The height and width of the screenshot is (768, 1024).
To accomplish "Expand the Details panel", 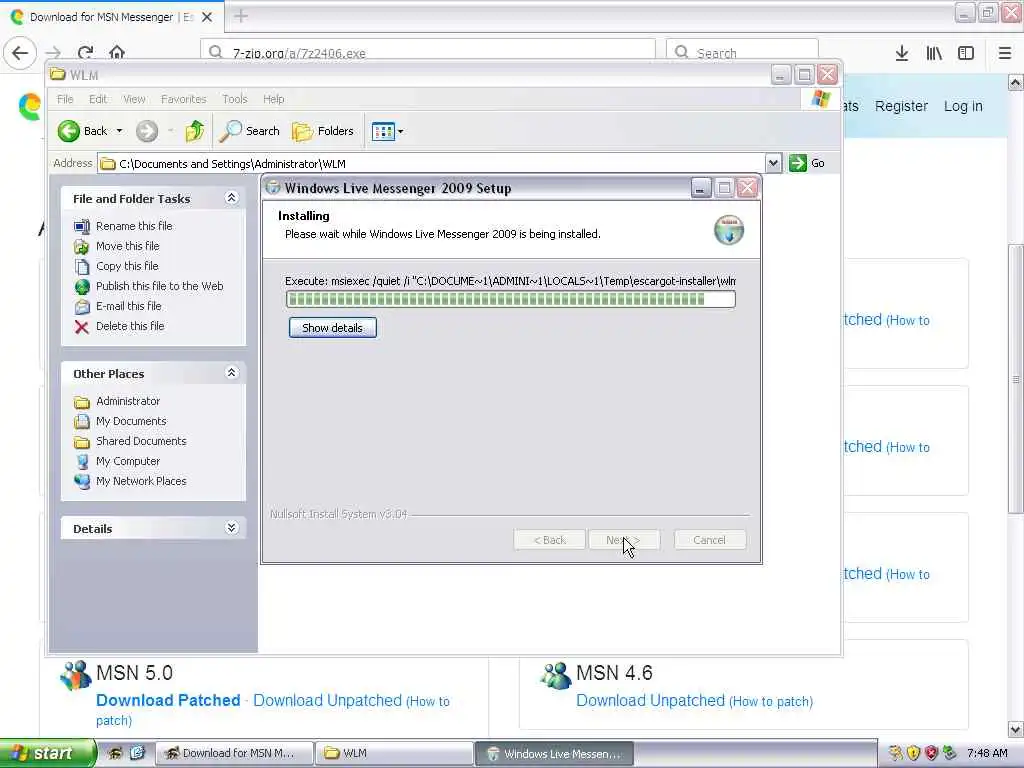I will pyautogui.click(x=231, y=528).
